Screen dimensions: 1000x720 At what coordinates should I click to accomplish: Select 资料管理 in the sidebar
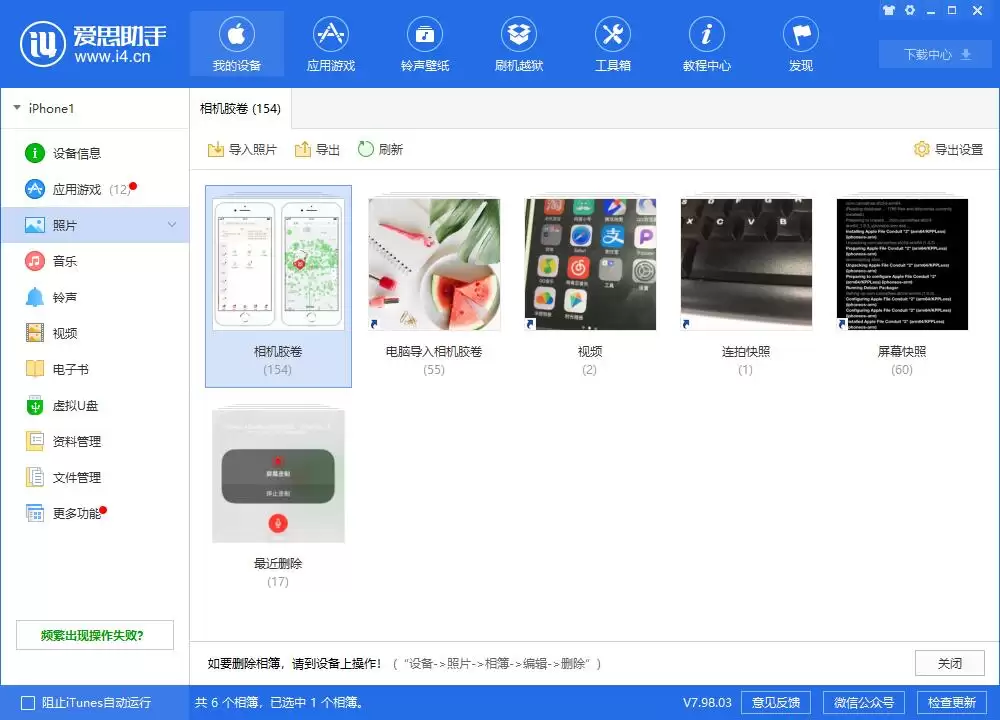point(94,441)
